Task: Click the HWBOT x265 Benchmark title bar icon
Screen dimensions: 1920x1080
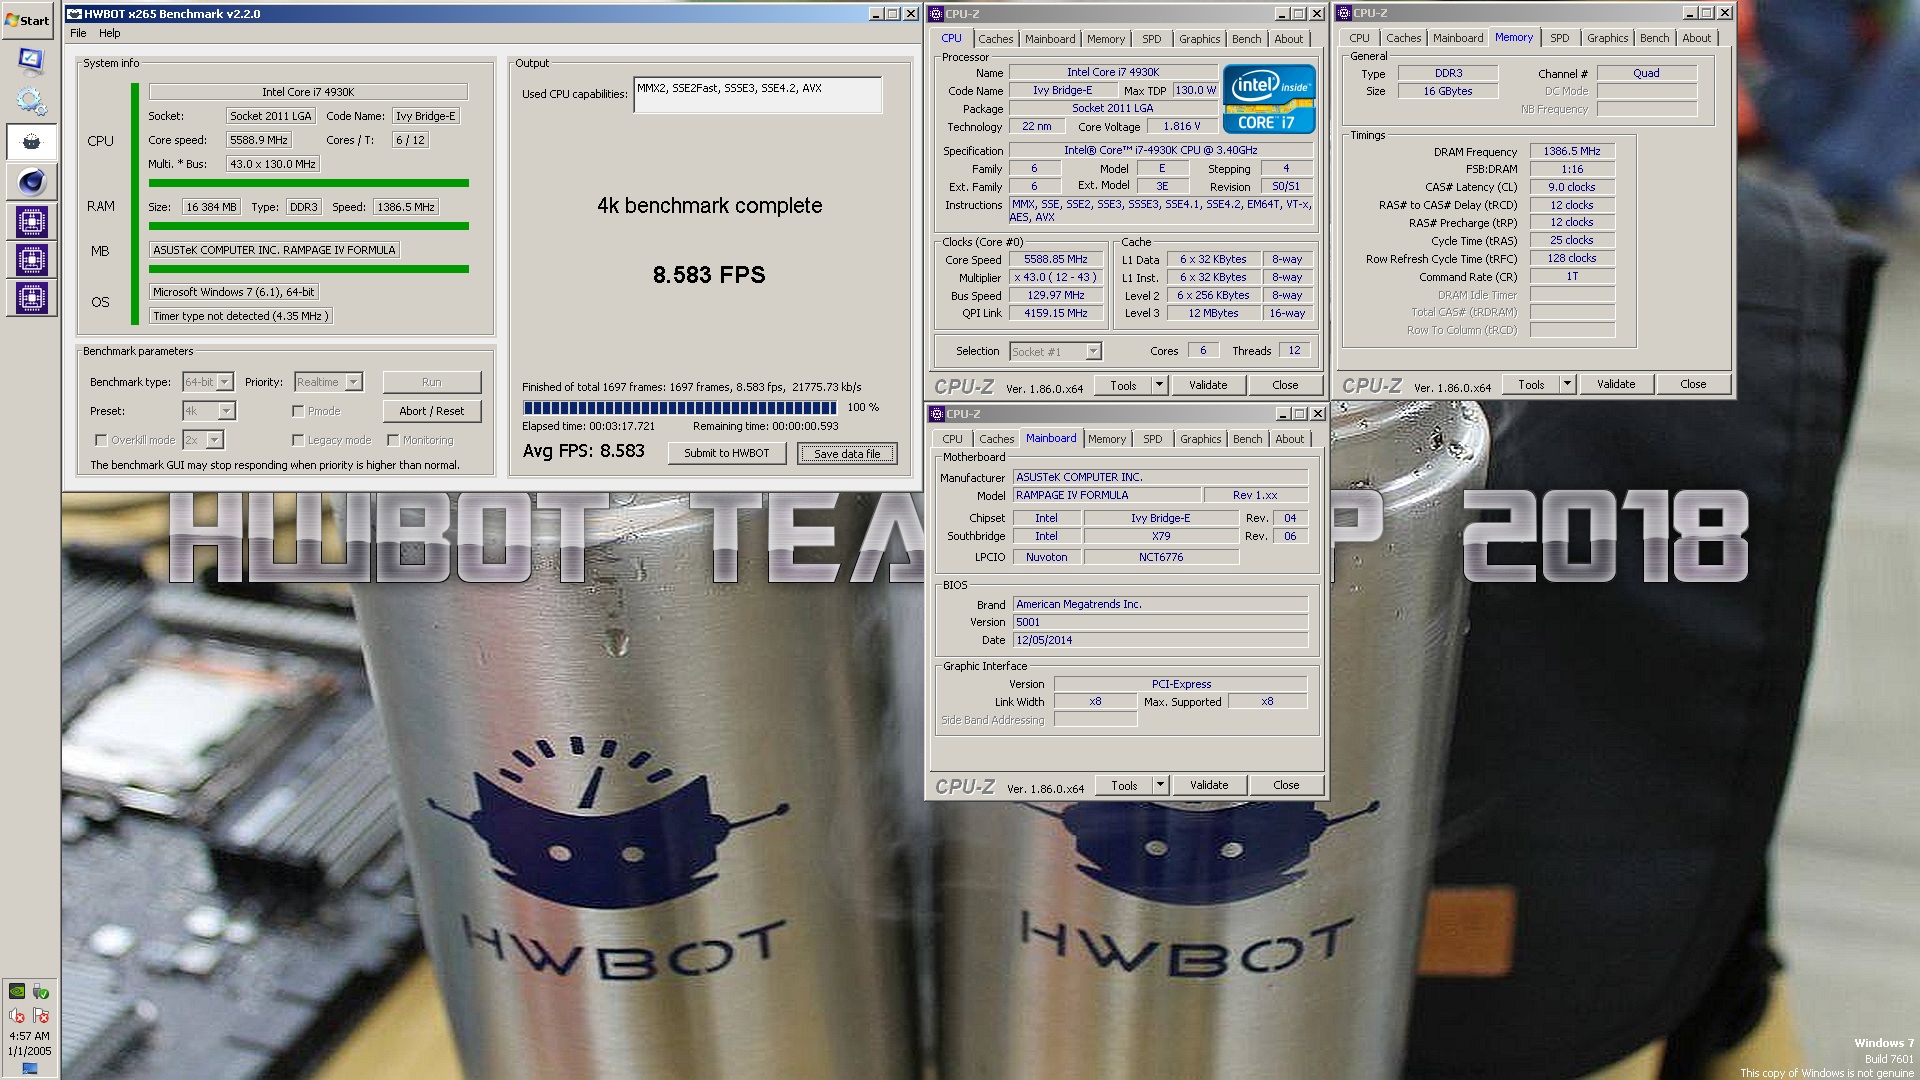Action: pos(74,14)
